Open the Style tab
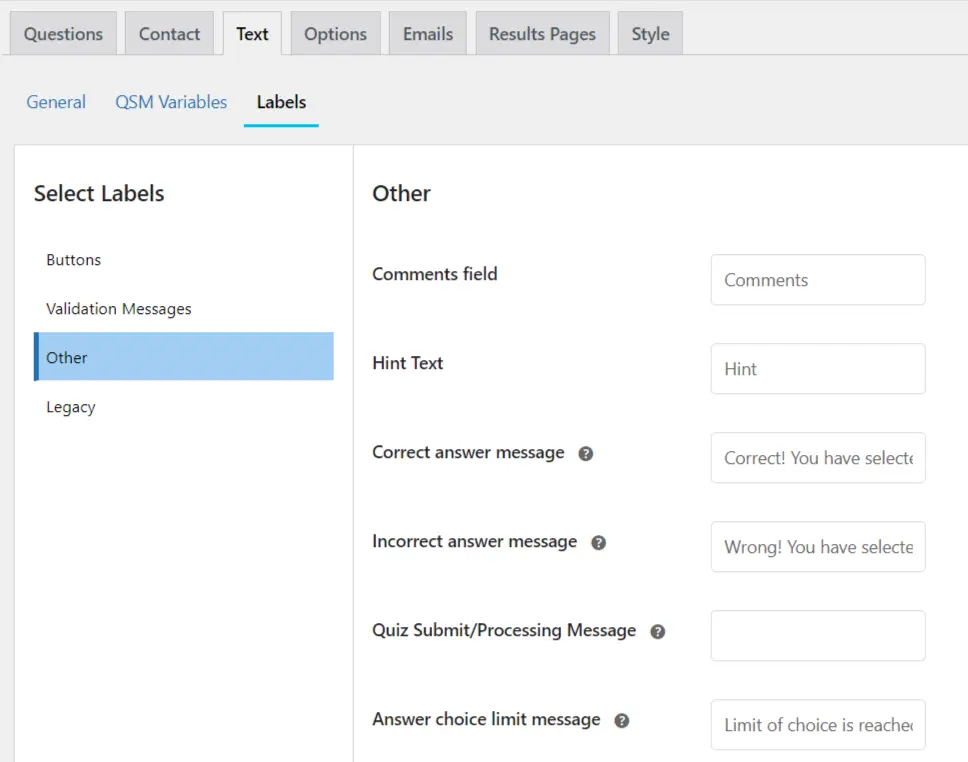Screen dimensions: 968x762 point(650,34)
